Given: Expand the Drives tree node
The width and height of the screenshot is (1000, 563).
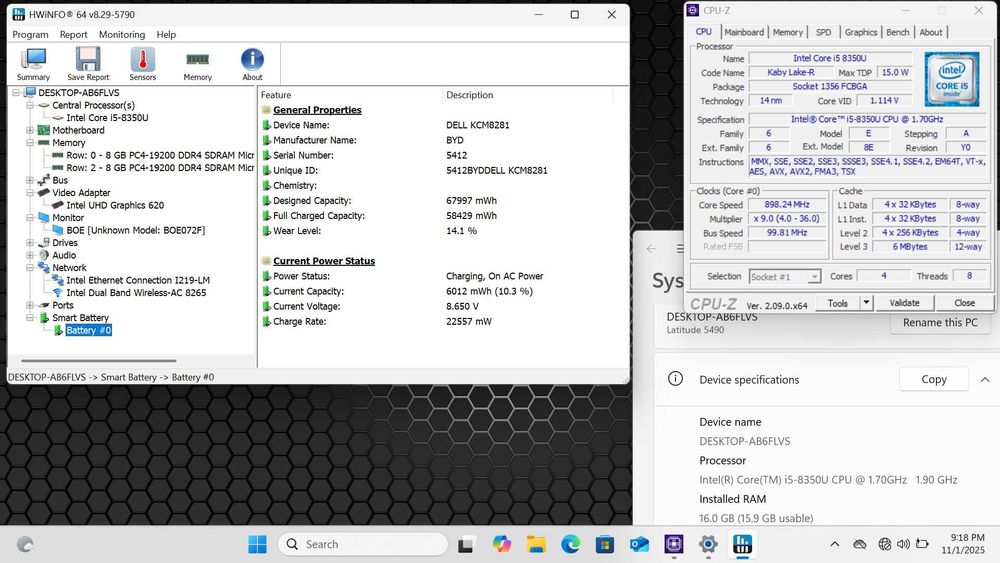Looking at the screenshot, I should point(30,243).
